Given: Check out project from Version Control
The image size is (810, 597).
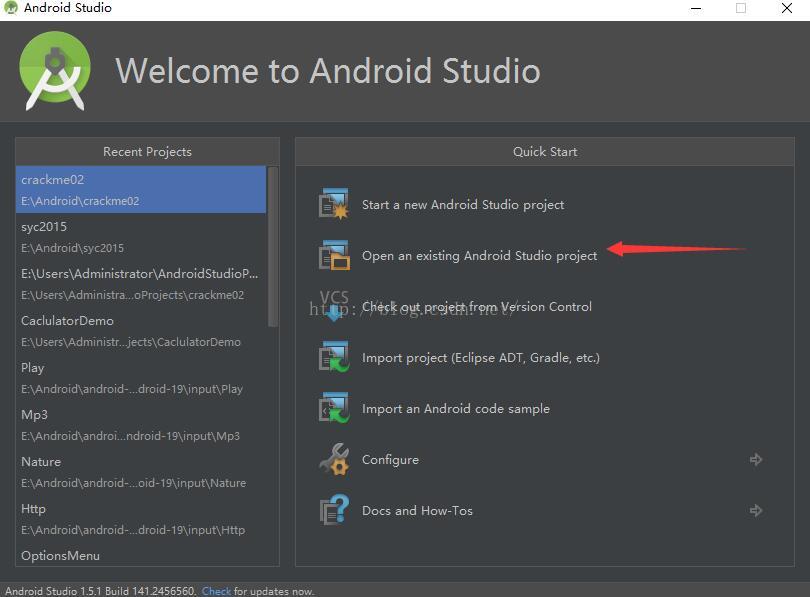Looking at the screenshot, I should [x=477, y=307].
